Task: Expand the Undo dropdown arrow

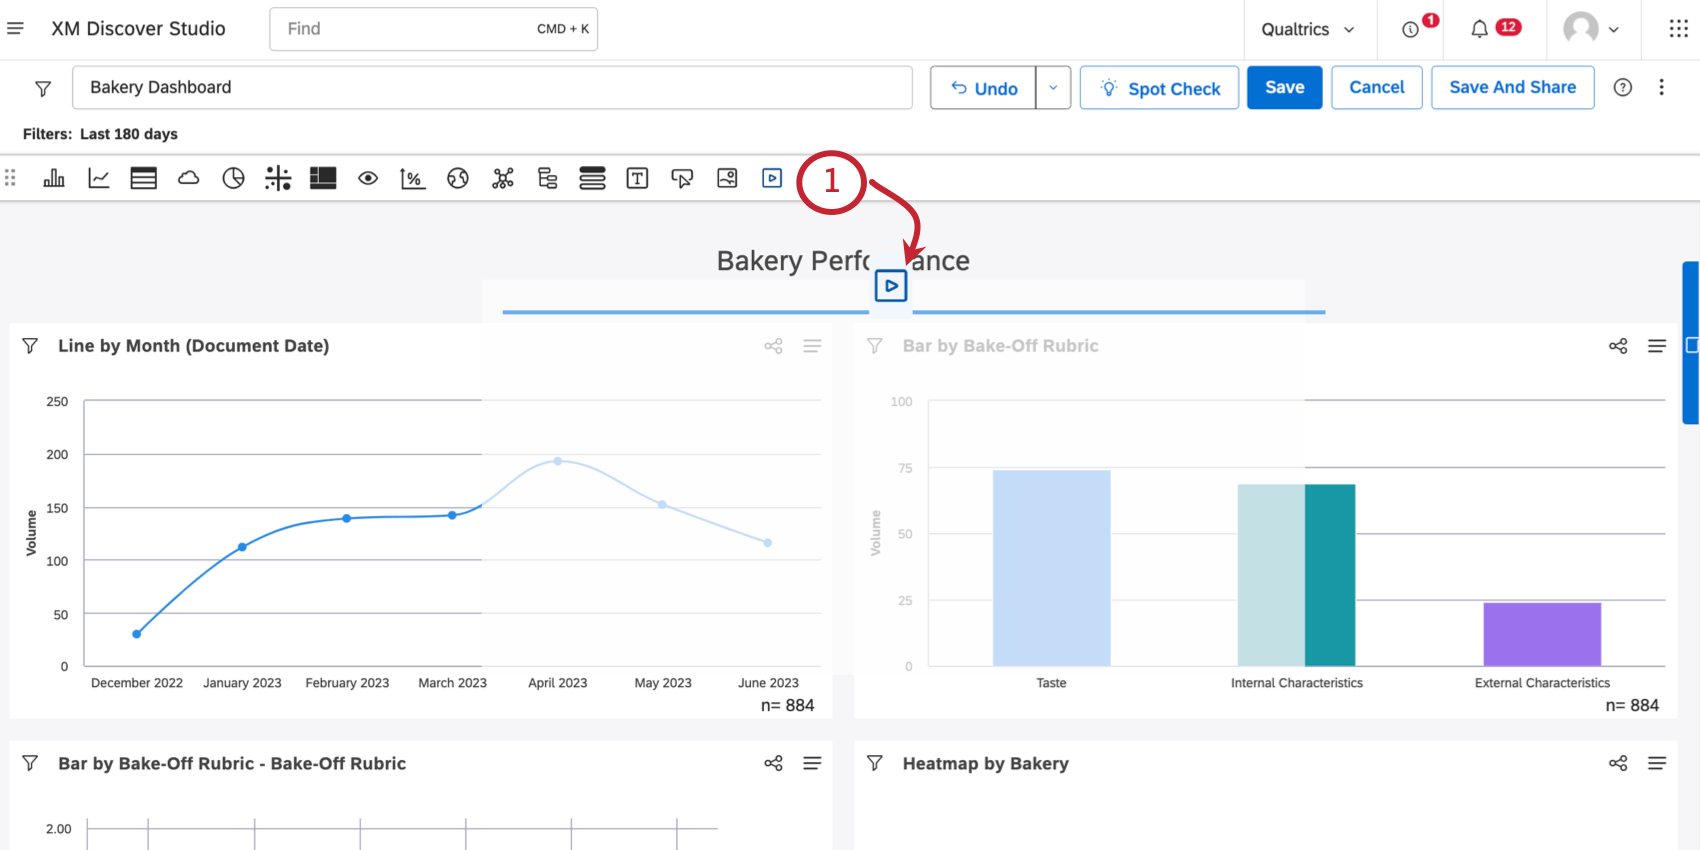Action: tap(1053, 88)
